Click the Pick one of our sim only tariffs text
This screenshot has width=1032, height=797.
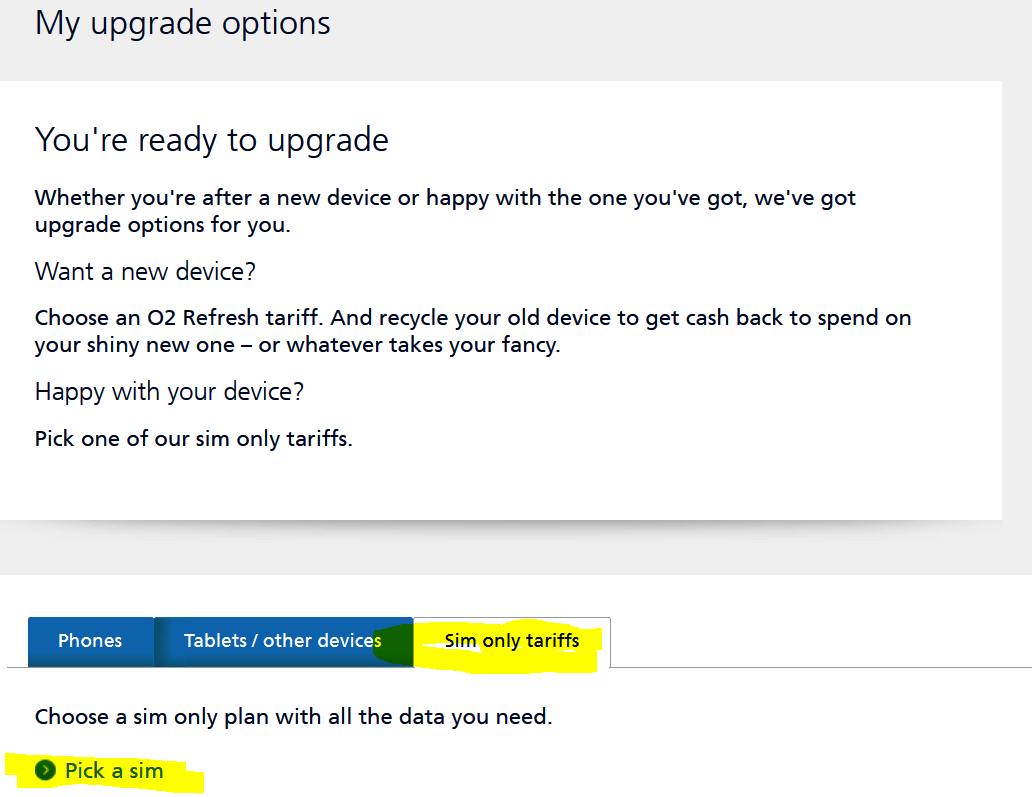coord(193,438)
